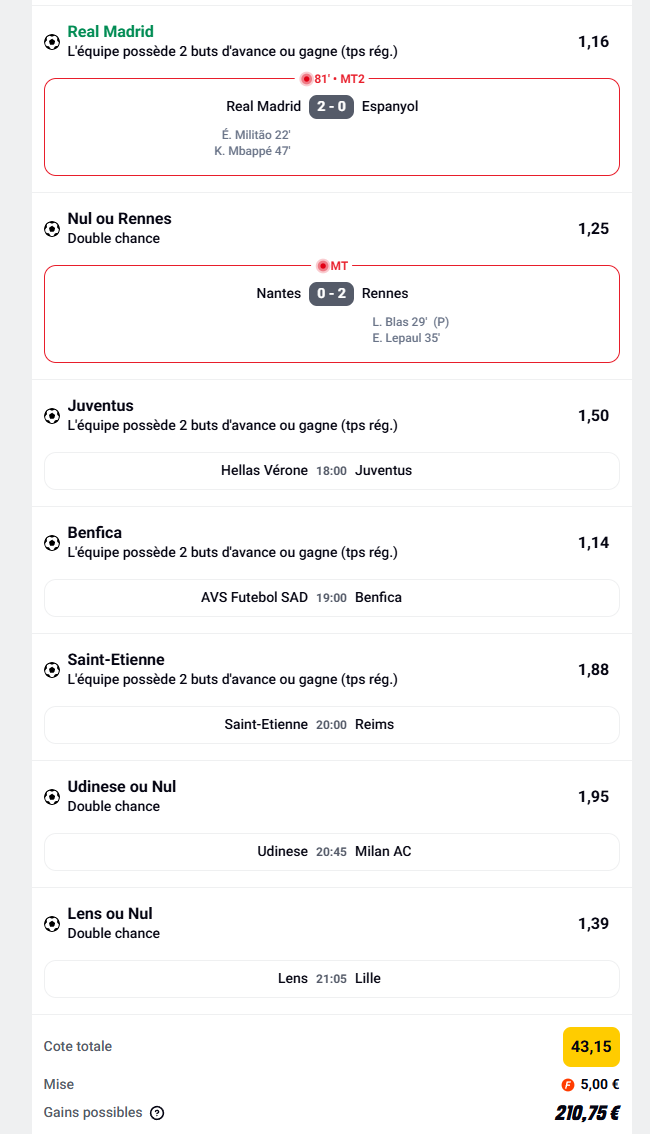This screenshot has width=650, height=1134.
Task: Click the soccer ball icon beside Udinese ou Nul
Action: click(52, 797)
